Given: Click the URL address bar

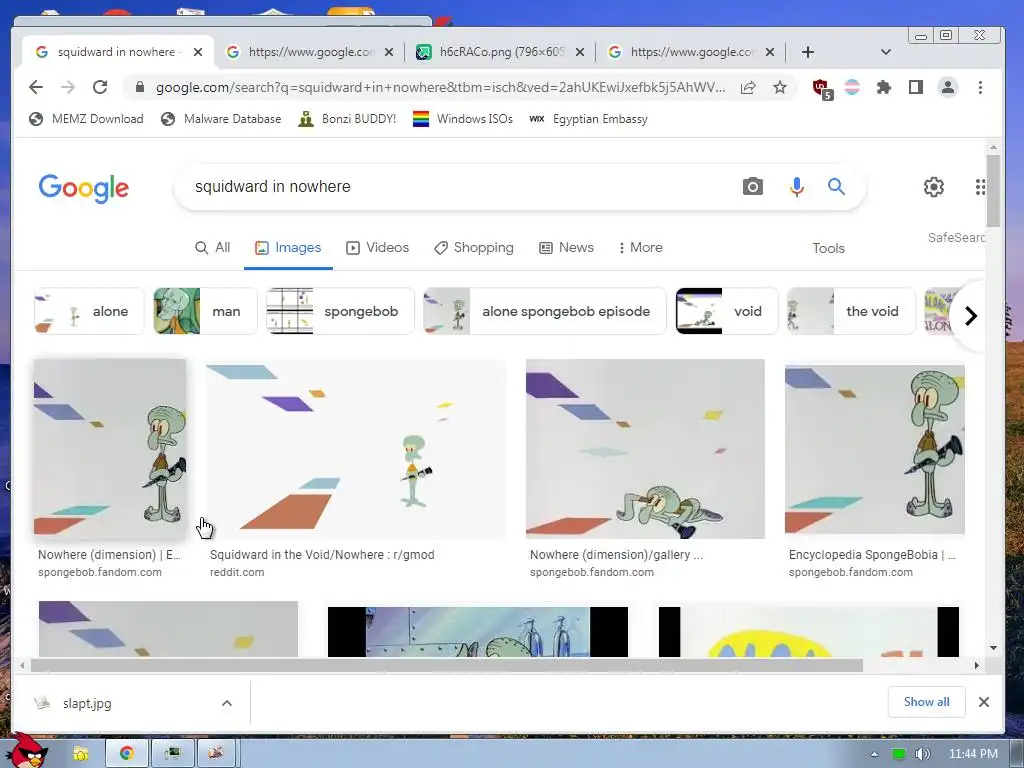Looking at the screenshot, I should (x=439, y=87).
